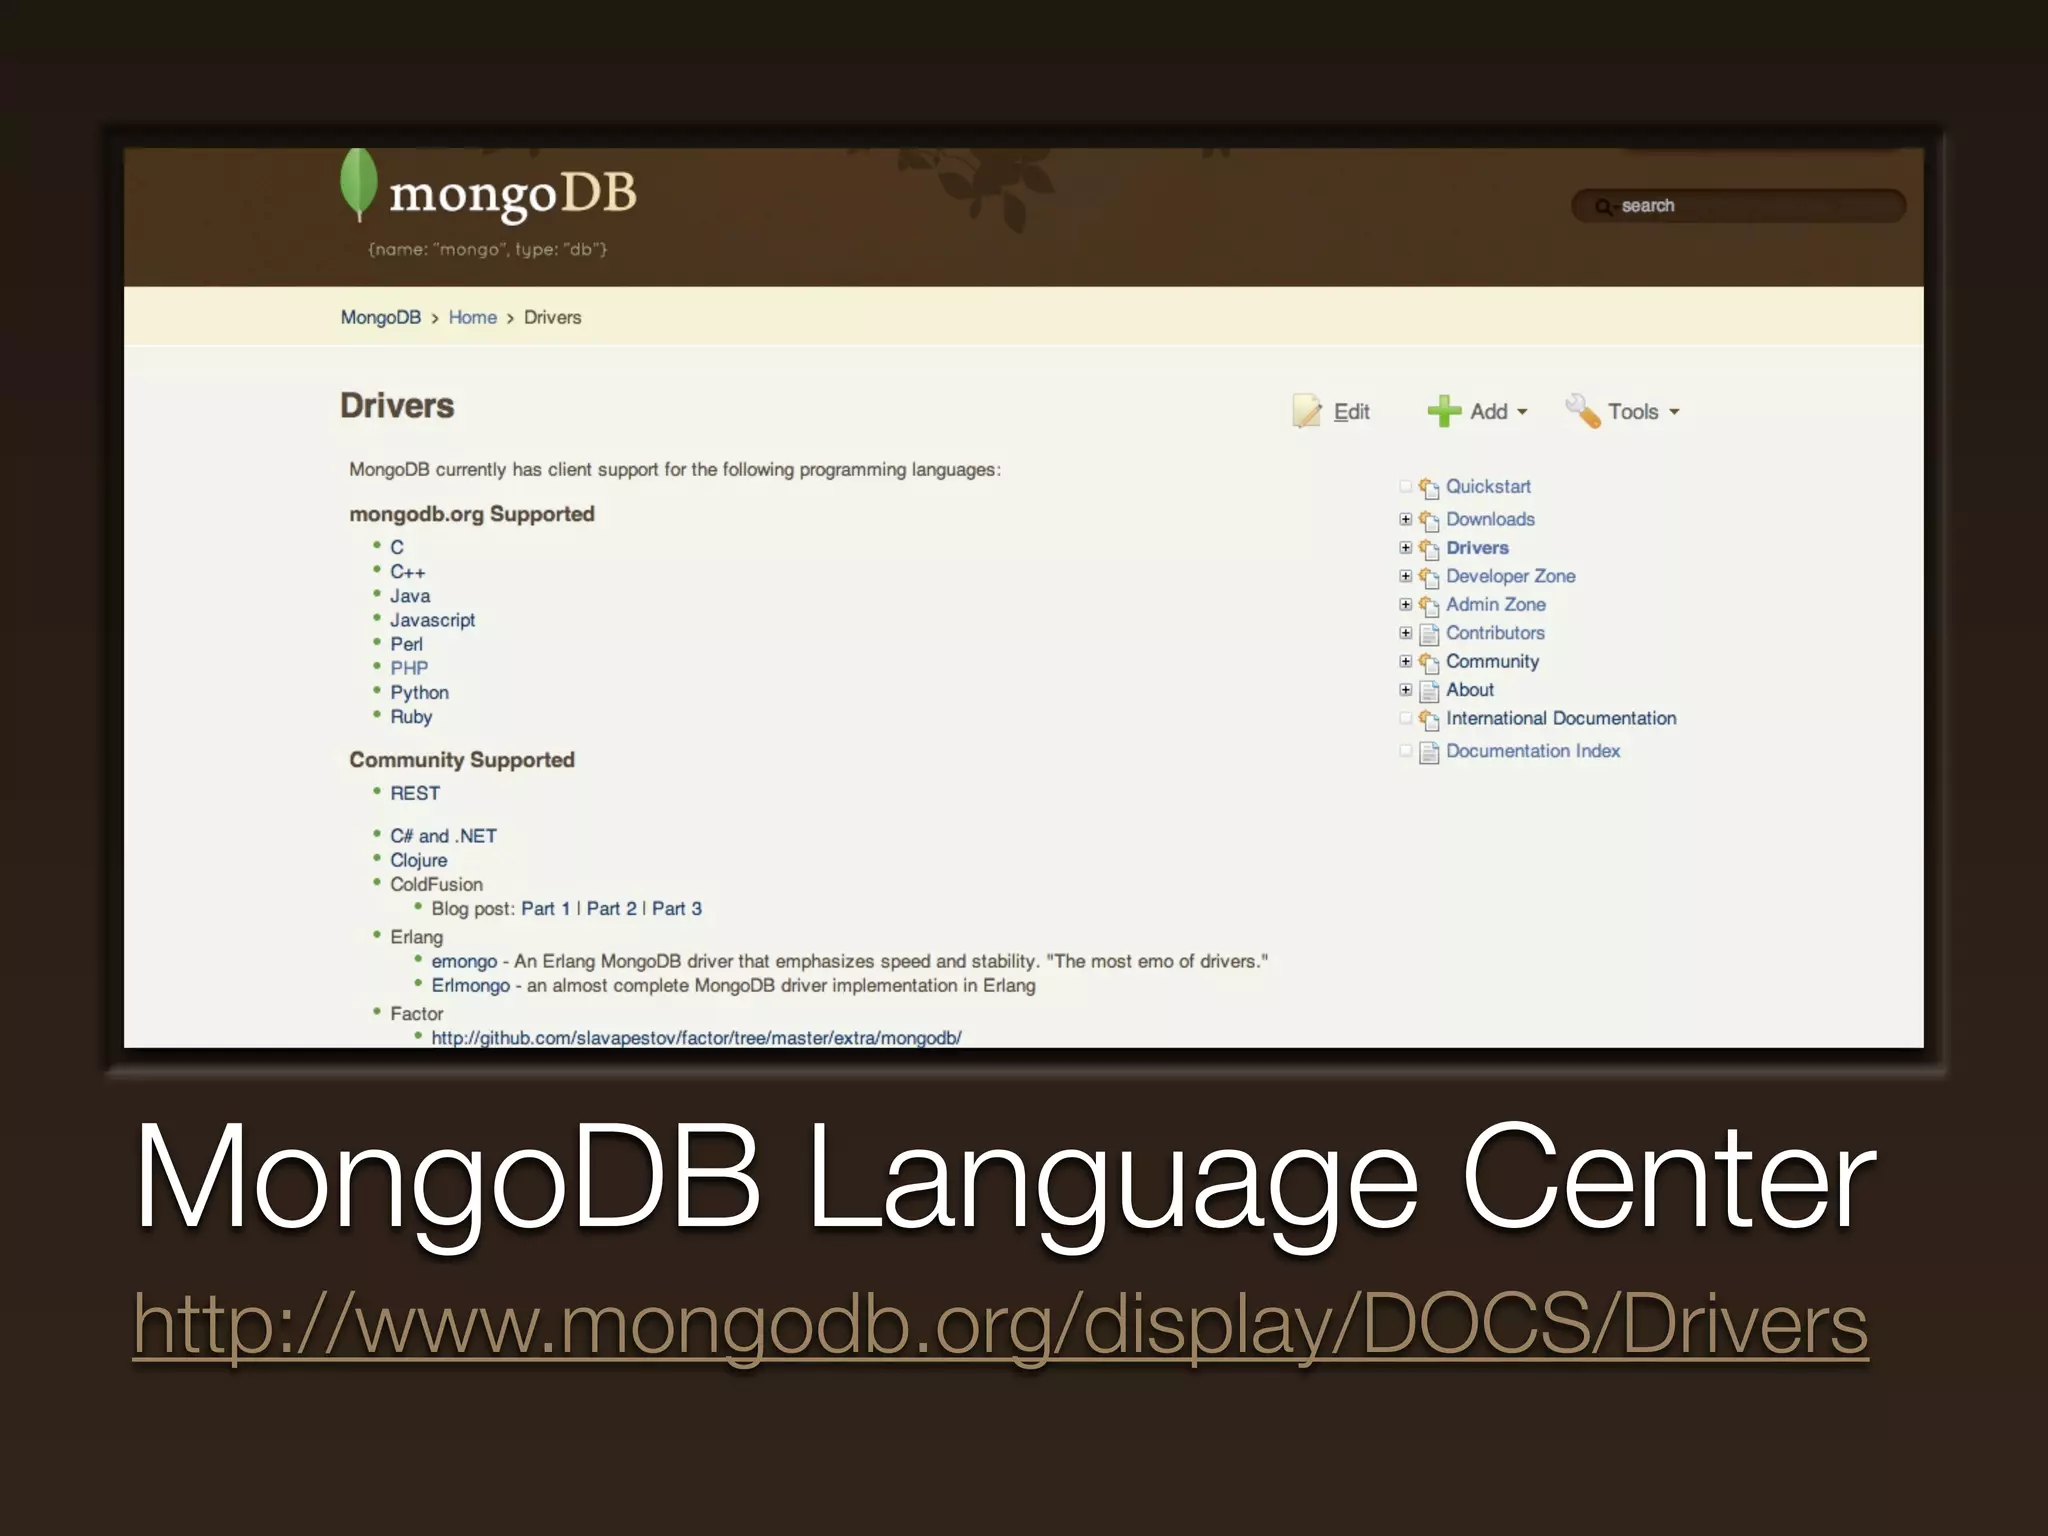This screenshot has width=2048, height=1536.
Task: Open the Clojure driver link
Action: click(x=418, y=861)
